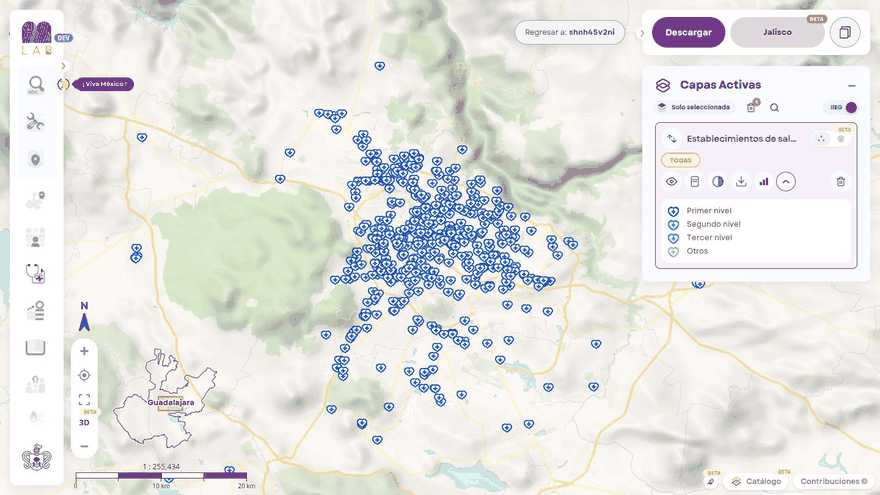The image size is (880, 495).
Task: Toggle layer visibility with the eye icon
Action: pos(672,182)
